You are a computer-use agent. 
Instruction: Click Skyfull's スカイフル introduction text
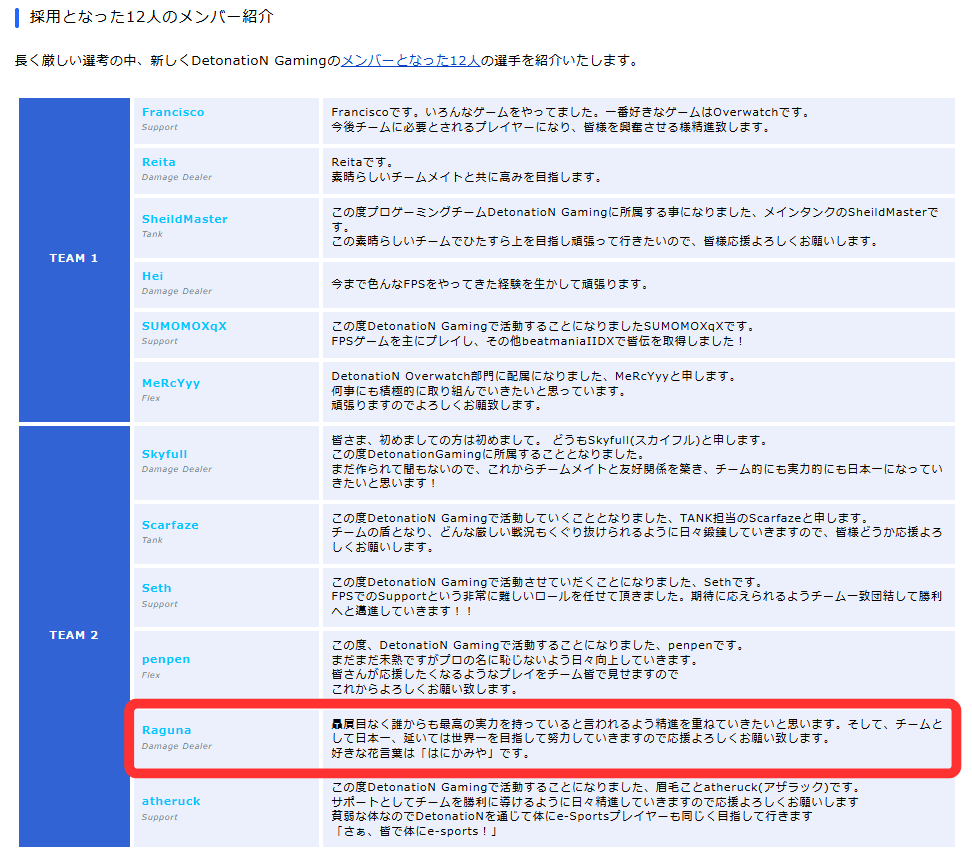click(637, 461)
